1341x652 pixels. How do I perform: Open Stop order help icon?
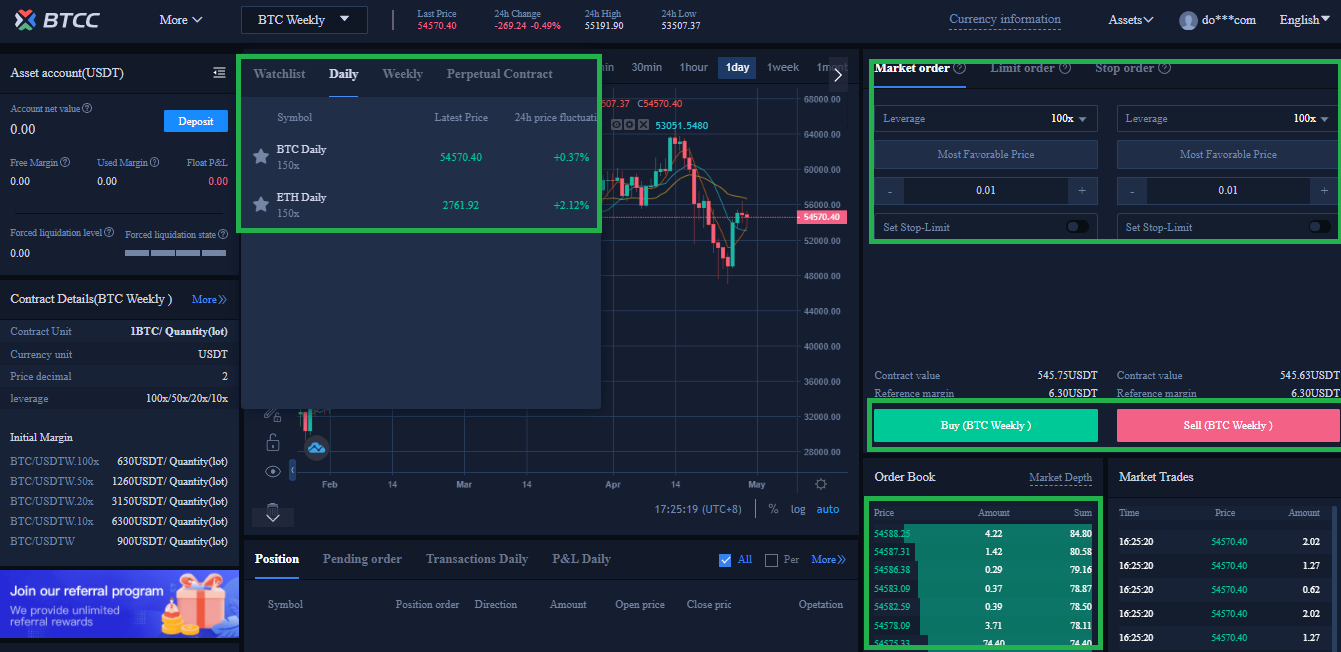pos(1164,68)
